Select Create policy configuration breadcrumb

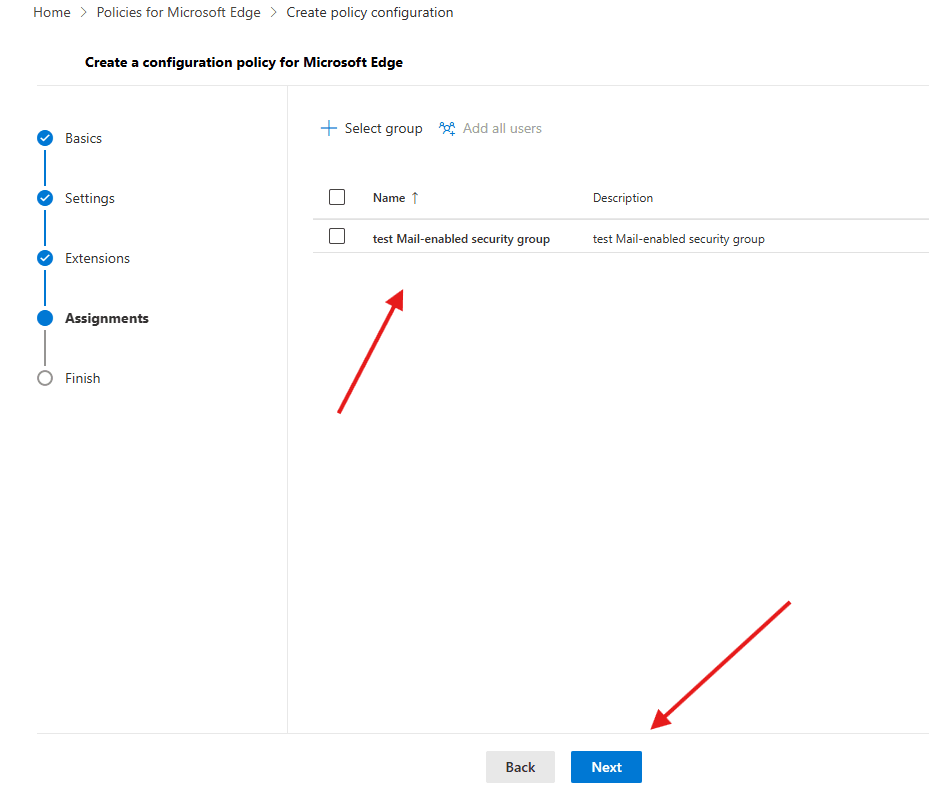[369, 13]
